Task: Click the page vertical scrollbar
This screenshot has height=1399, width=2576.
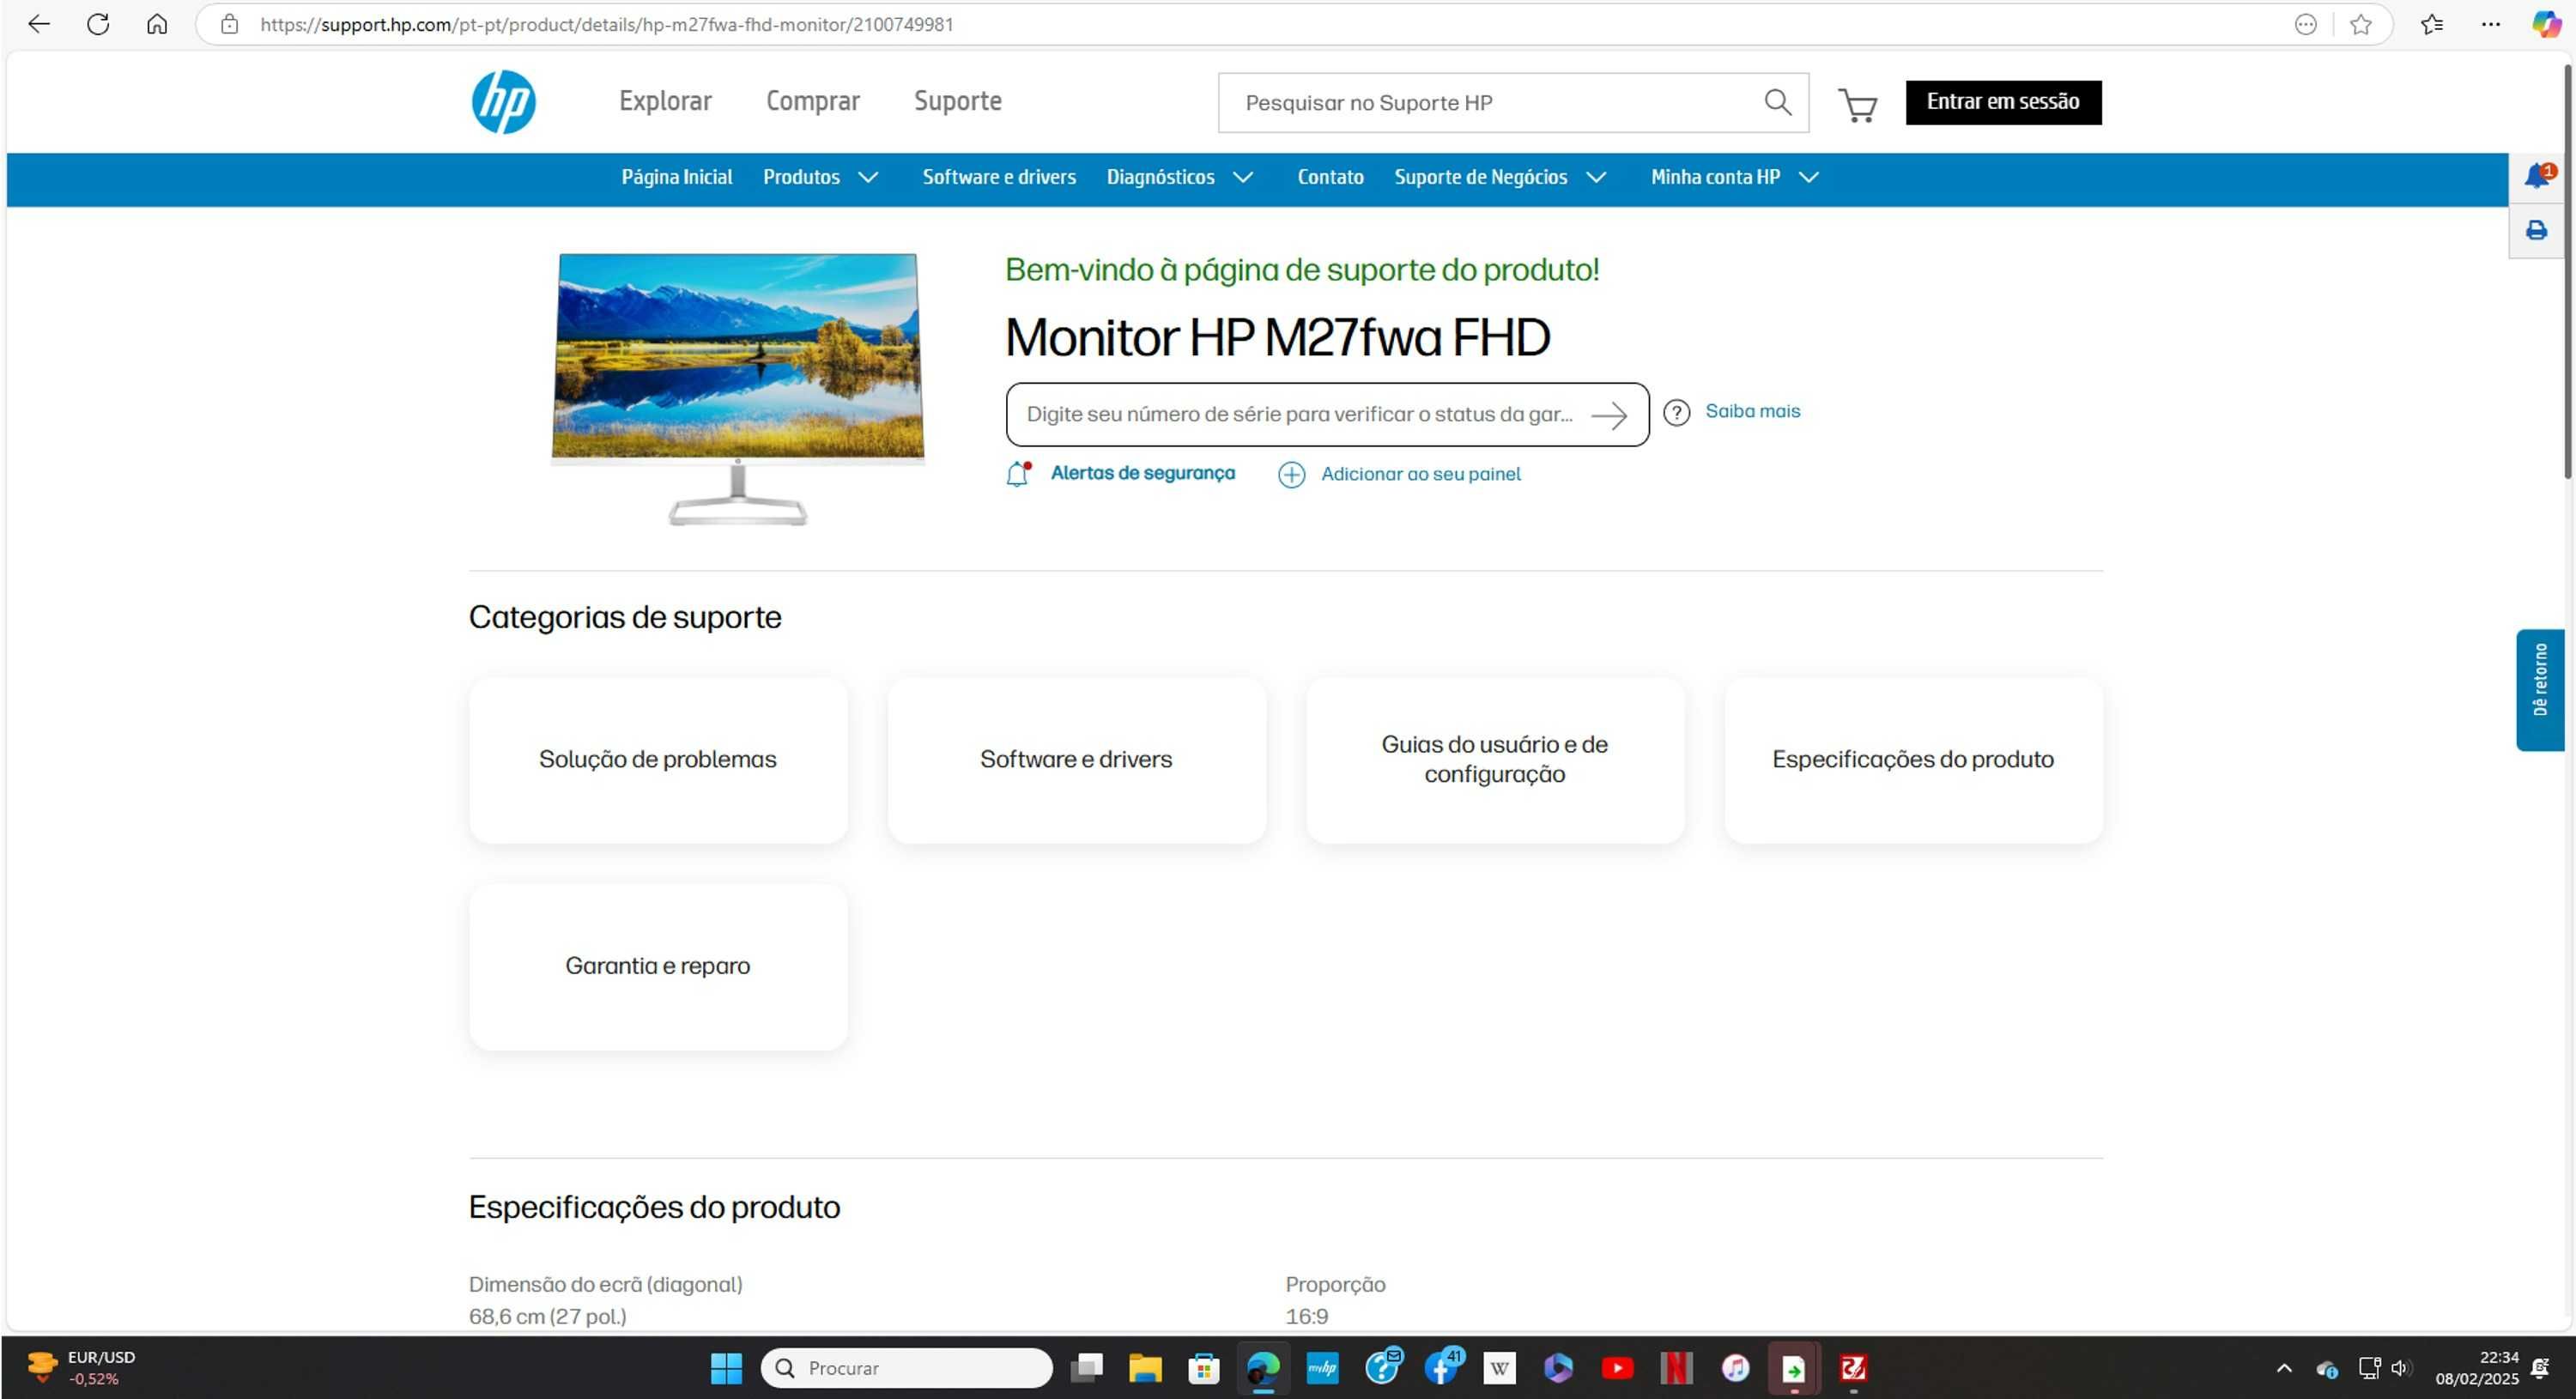Action: (x=2568, y=270)
